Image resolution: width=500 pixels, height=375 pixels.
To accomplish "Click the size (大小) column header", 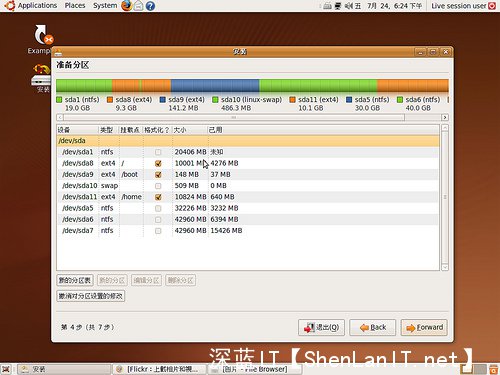I will (190, 130).
